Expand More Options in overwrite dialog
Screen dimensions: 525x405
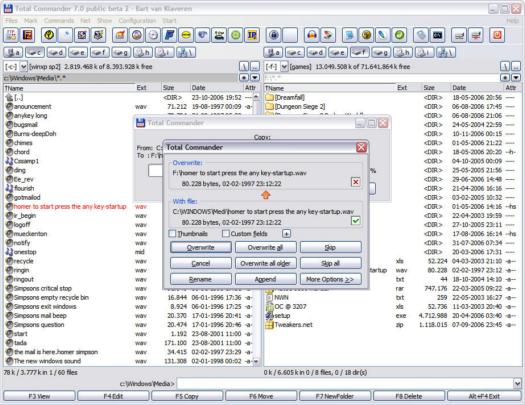330,279
